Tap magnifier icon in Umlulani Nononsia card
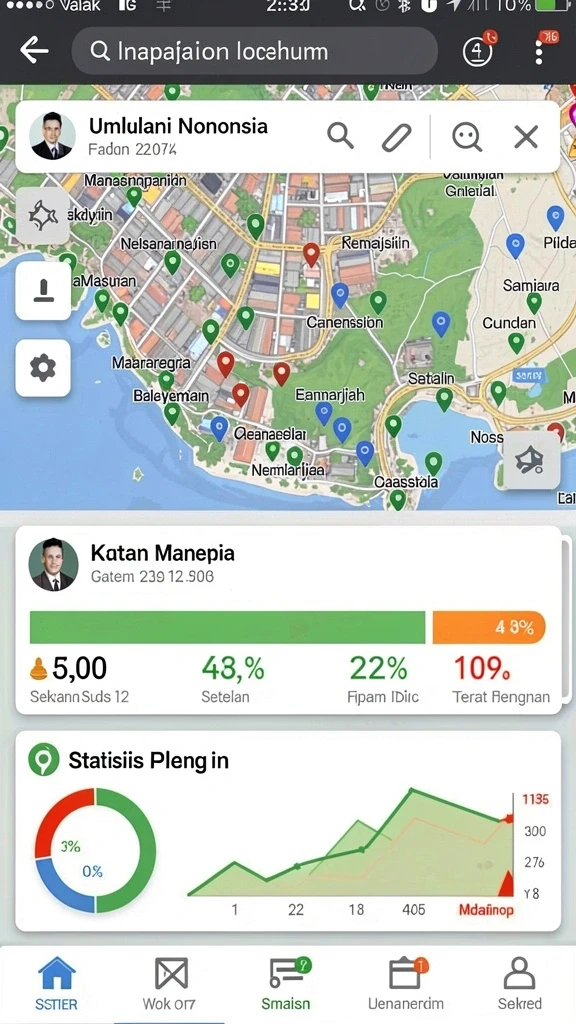The image size is (576, 1024). pos(340,136)
